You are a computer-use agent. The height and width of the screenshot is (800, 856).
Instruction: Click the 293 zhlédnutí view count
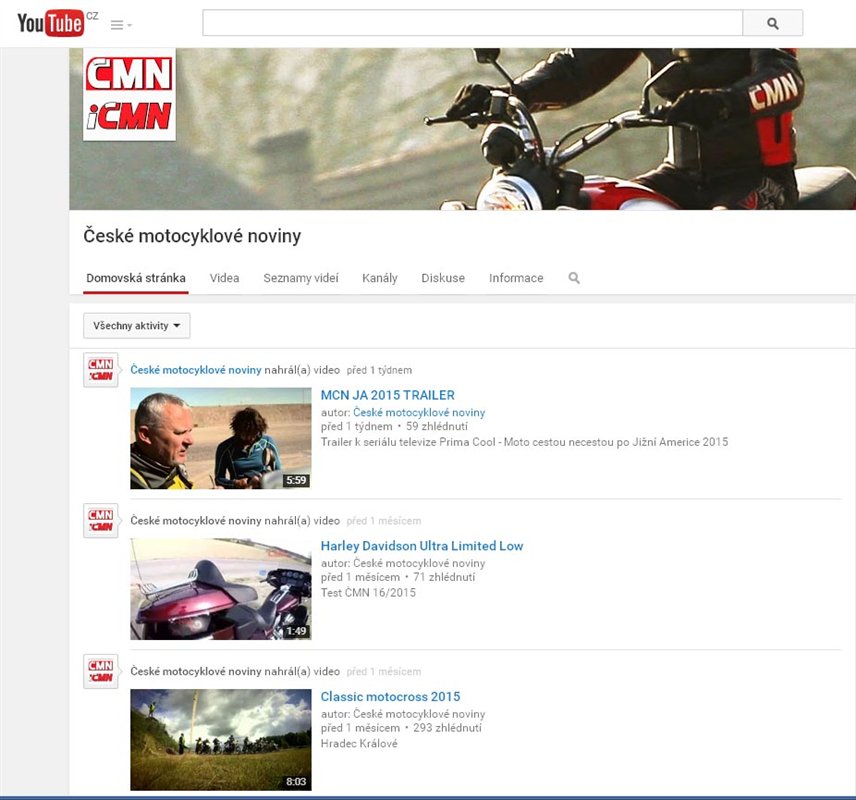pyautogui.click(x=447, y=728)
